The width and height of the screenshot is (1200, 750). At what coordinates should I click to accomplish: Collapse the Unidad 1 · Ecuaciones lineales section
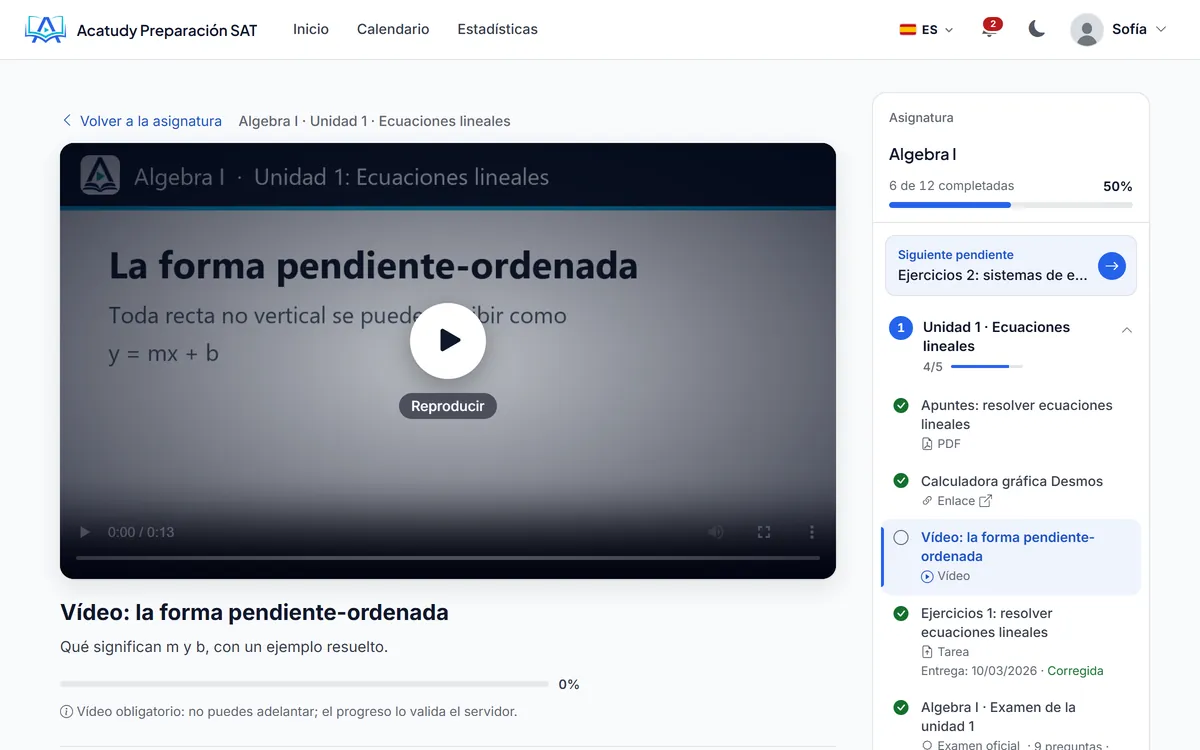tap(1127, 330)
